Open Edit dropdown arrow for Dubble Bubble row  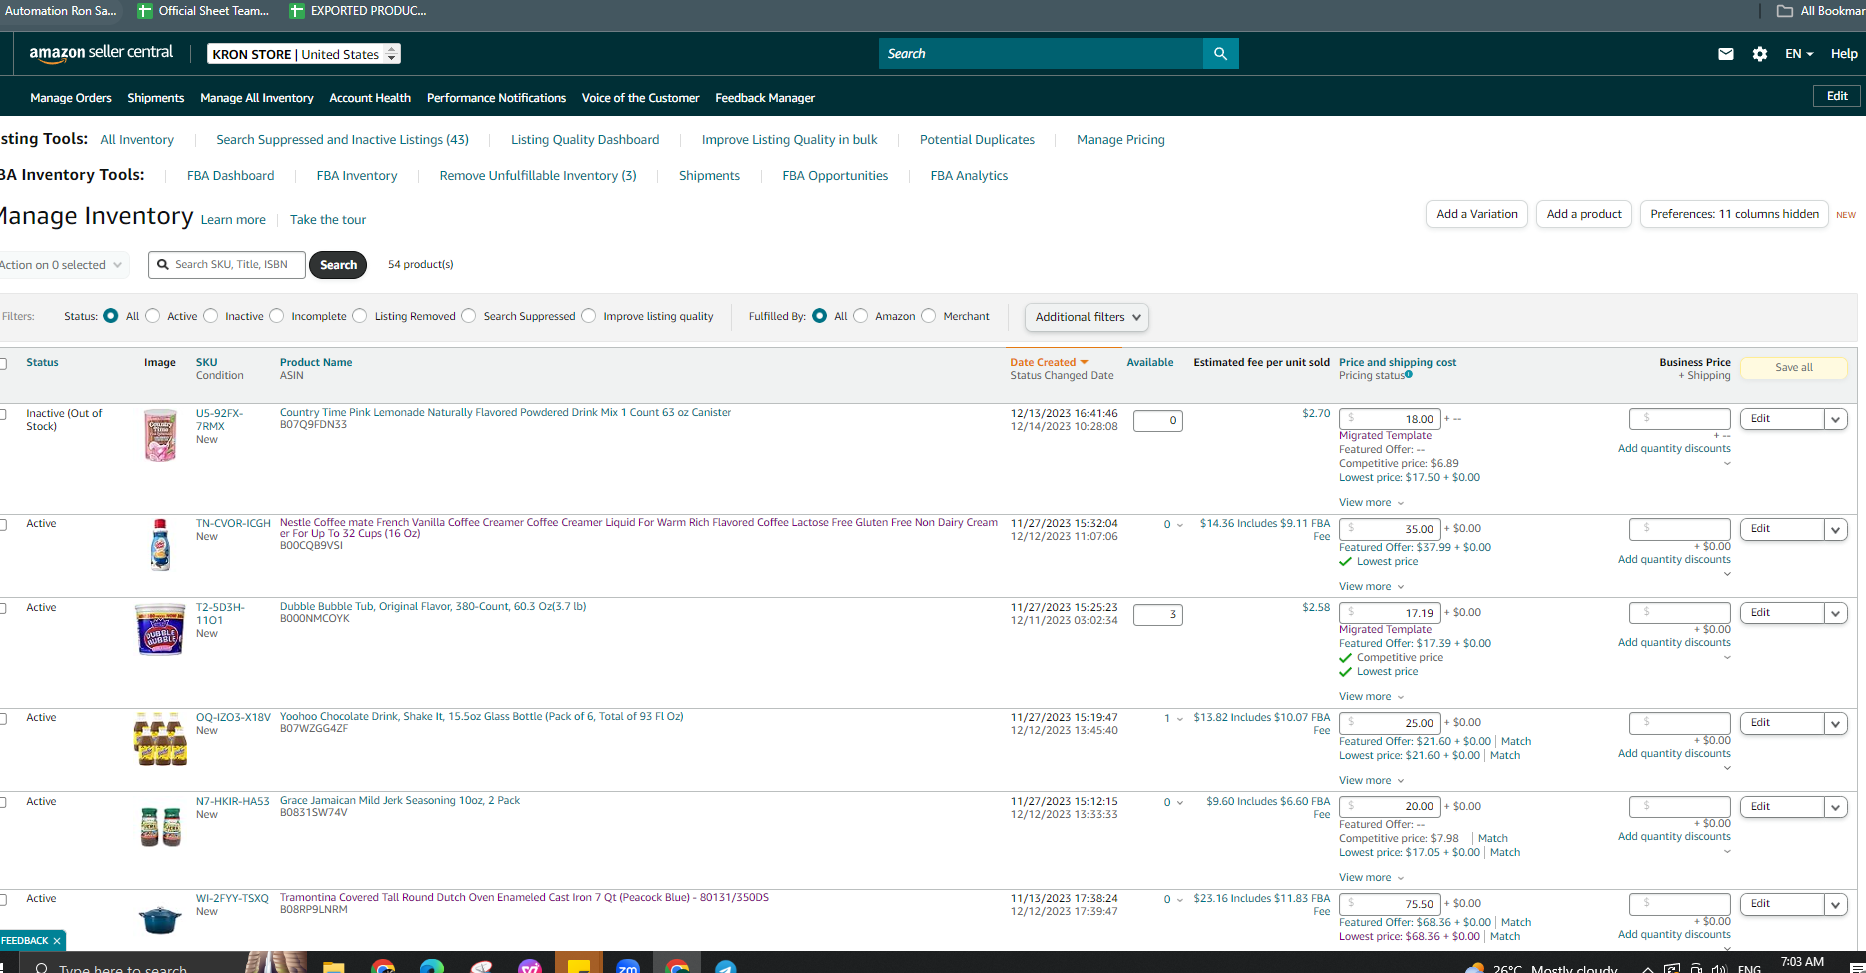[1836, 613]
